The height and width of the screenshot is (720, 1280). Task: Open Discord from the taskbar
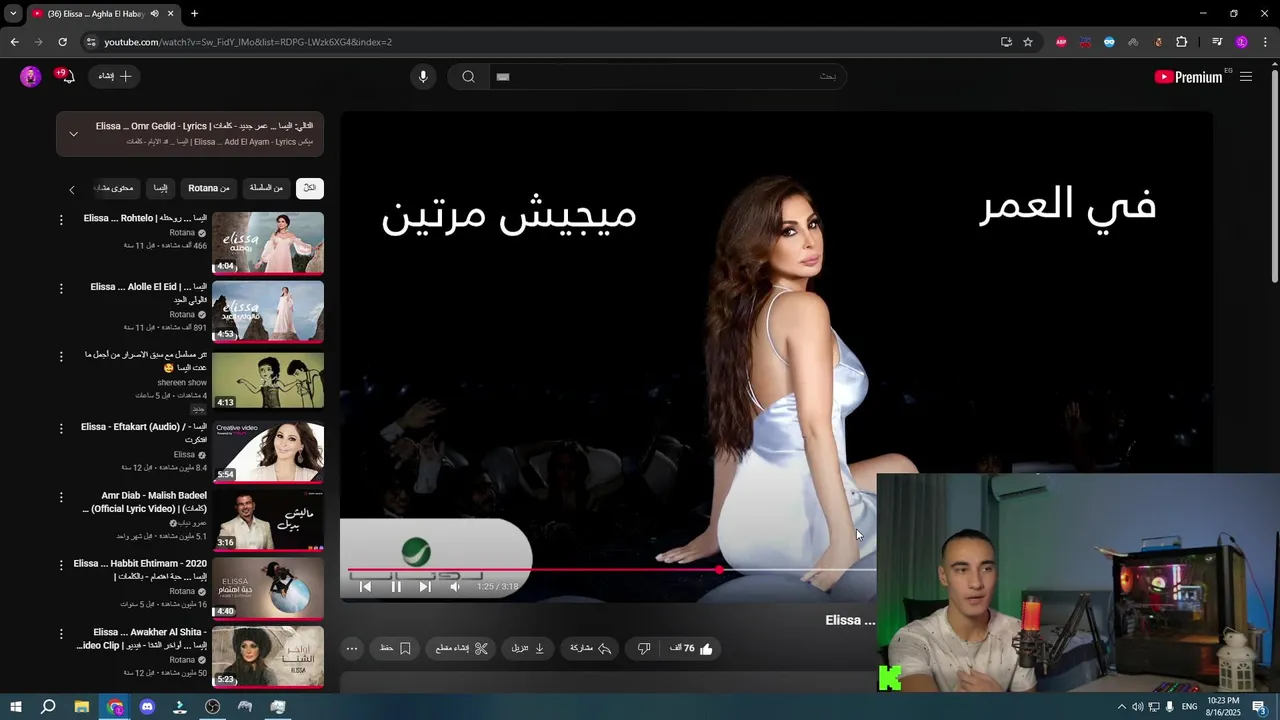(x=147, y=707)
